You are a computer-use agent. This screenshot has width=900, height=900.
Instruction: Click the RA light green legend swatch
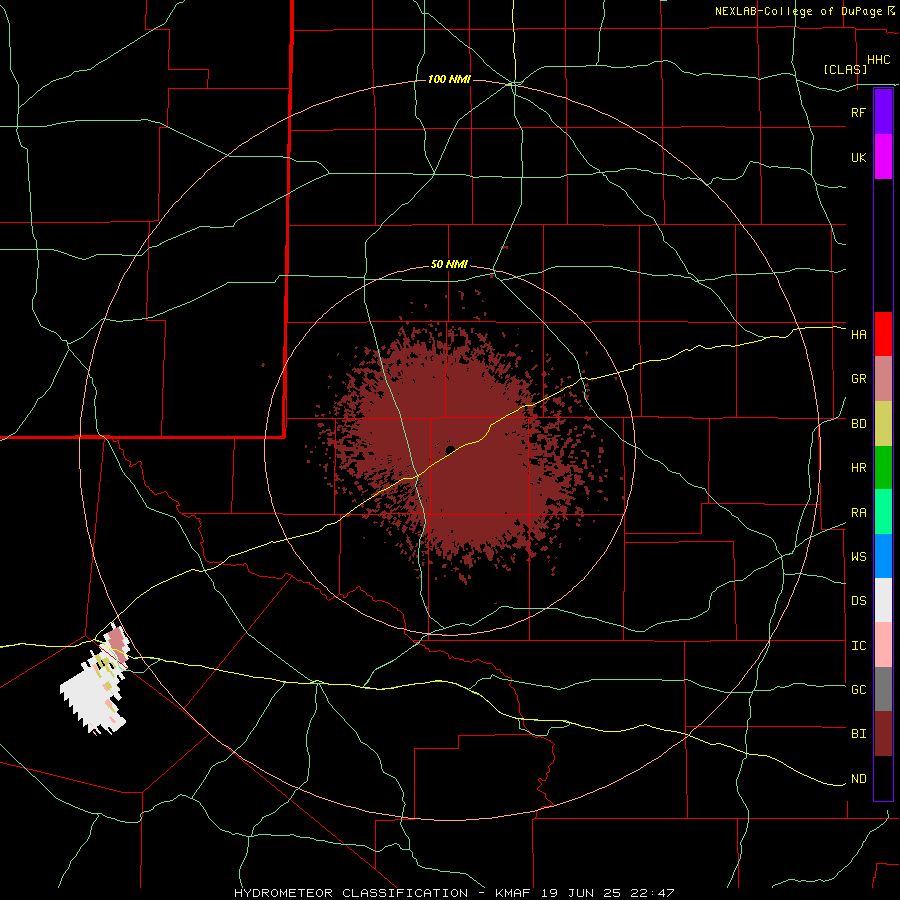(x=883, y=512)
